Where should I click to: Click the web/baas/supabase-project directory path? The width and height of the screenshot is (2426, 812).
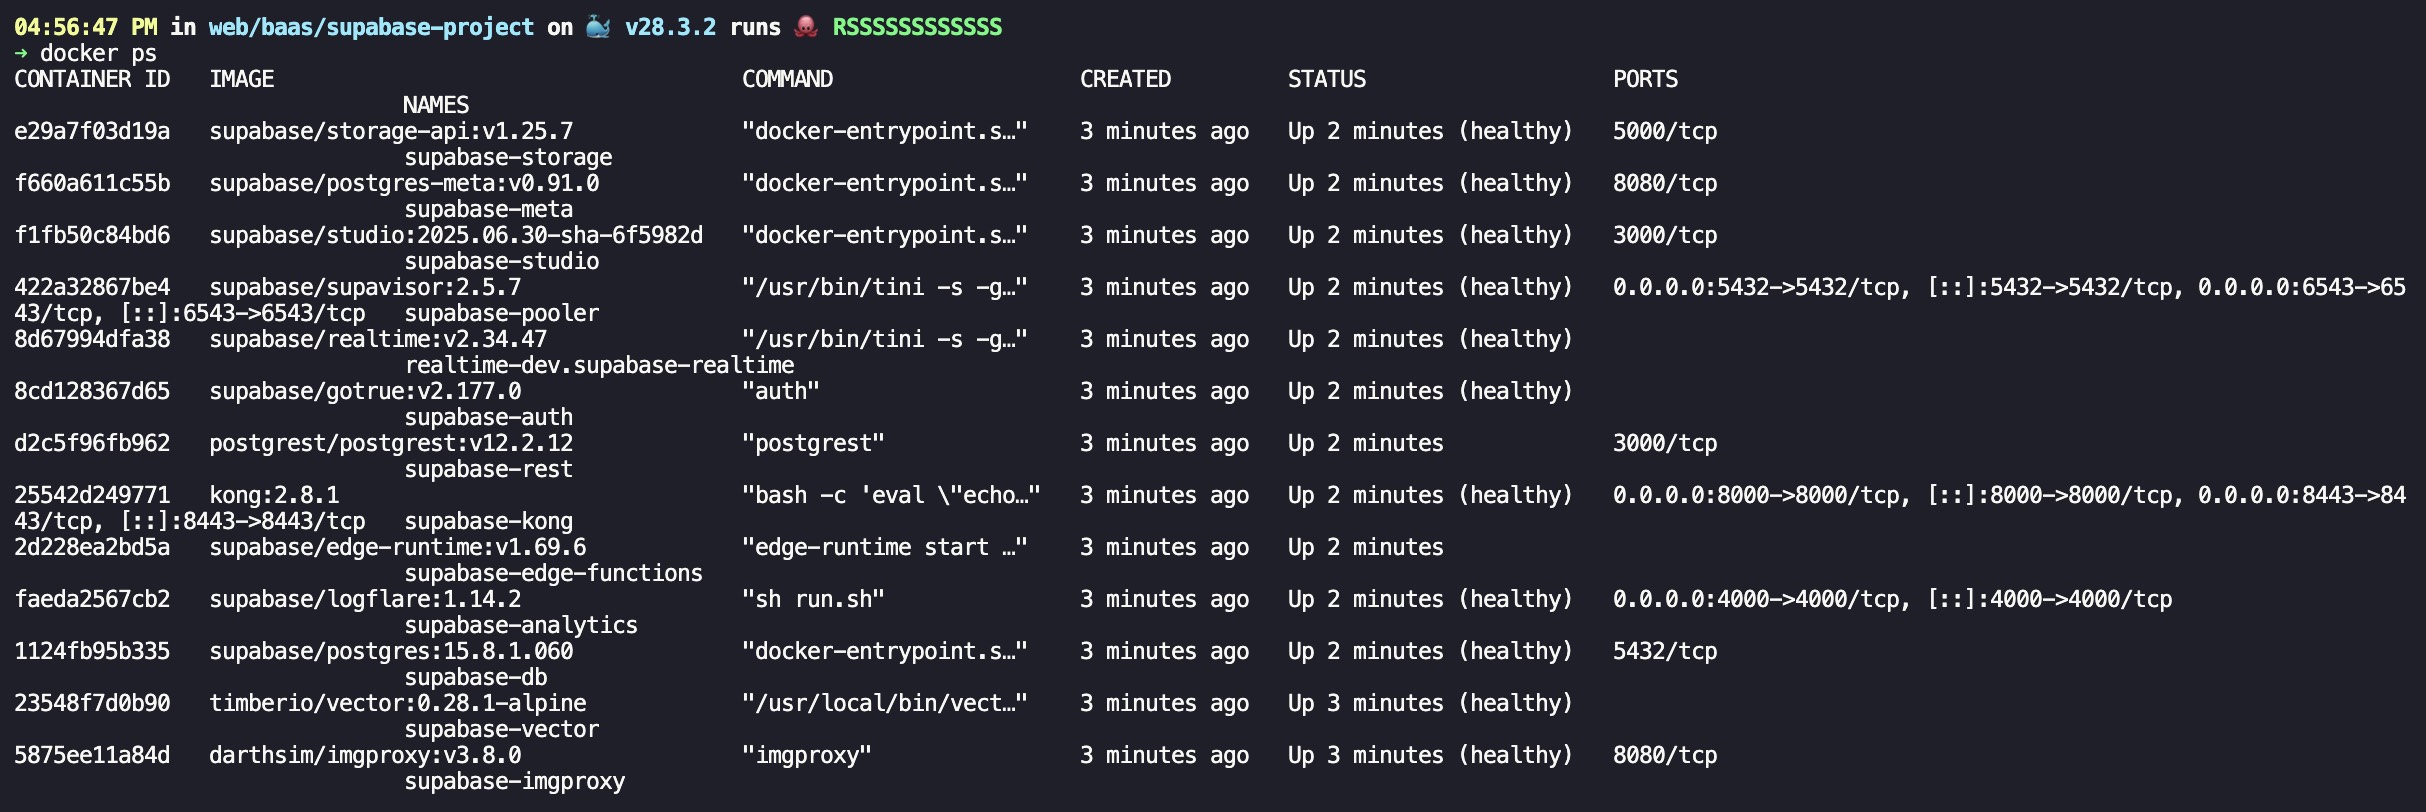(371, 27)
